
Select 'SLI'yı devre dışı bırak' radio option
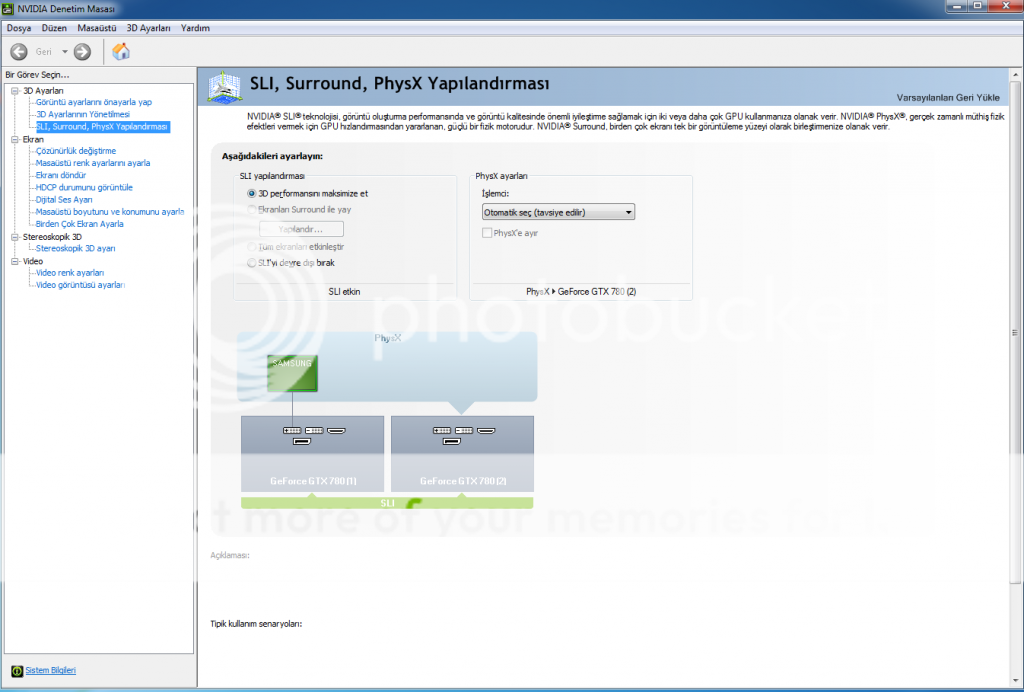[x=252, y=263]
